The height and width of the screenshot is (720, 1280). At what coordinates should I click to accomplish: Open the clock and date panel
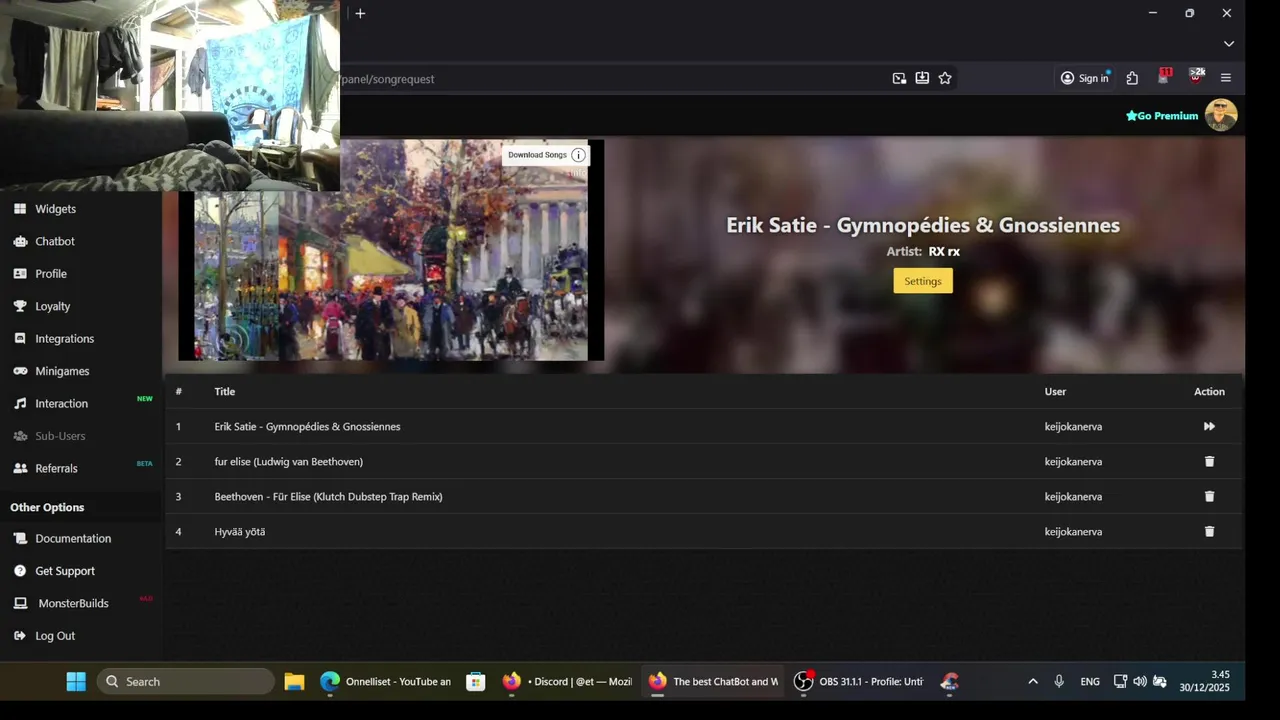point(1205,681)
